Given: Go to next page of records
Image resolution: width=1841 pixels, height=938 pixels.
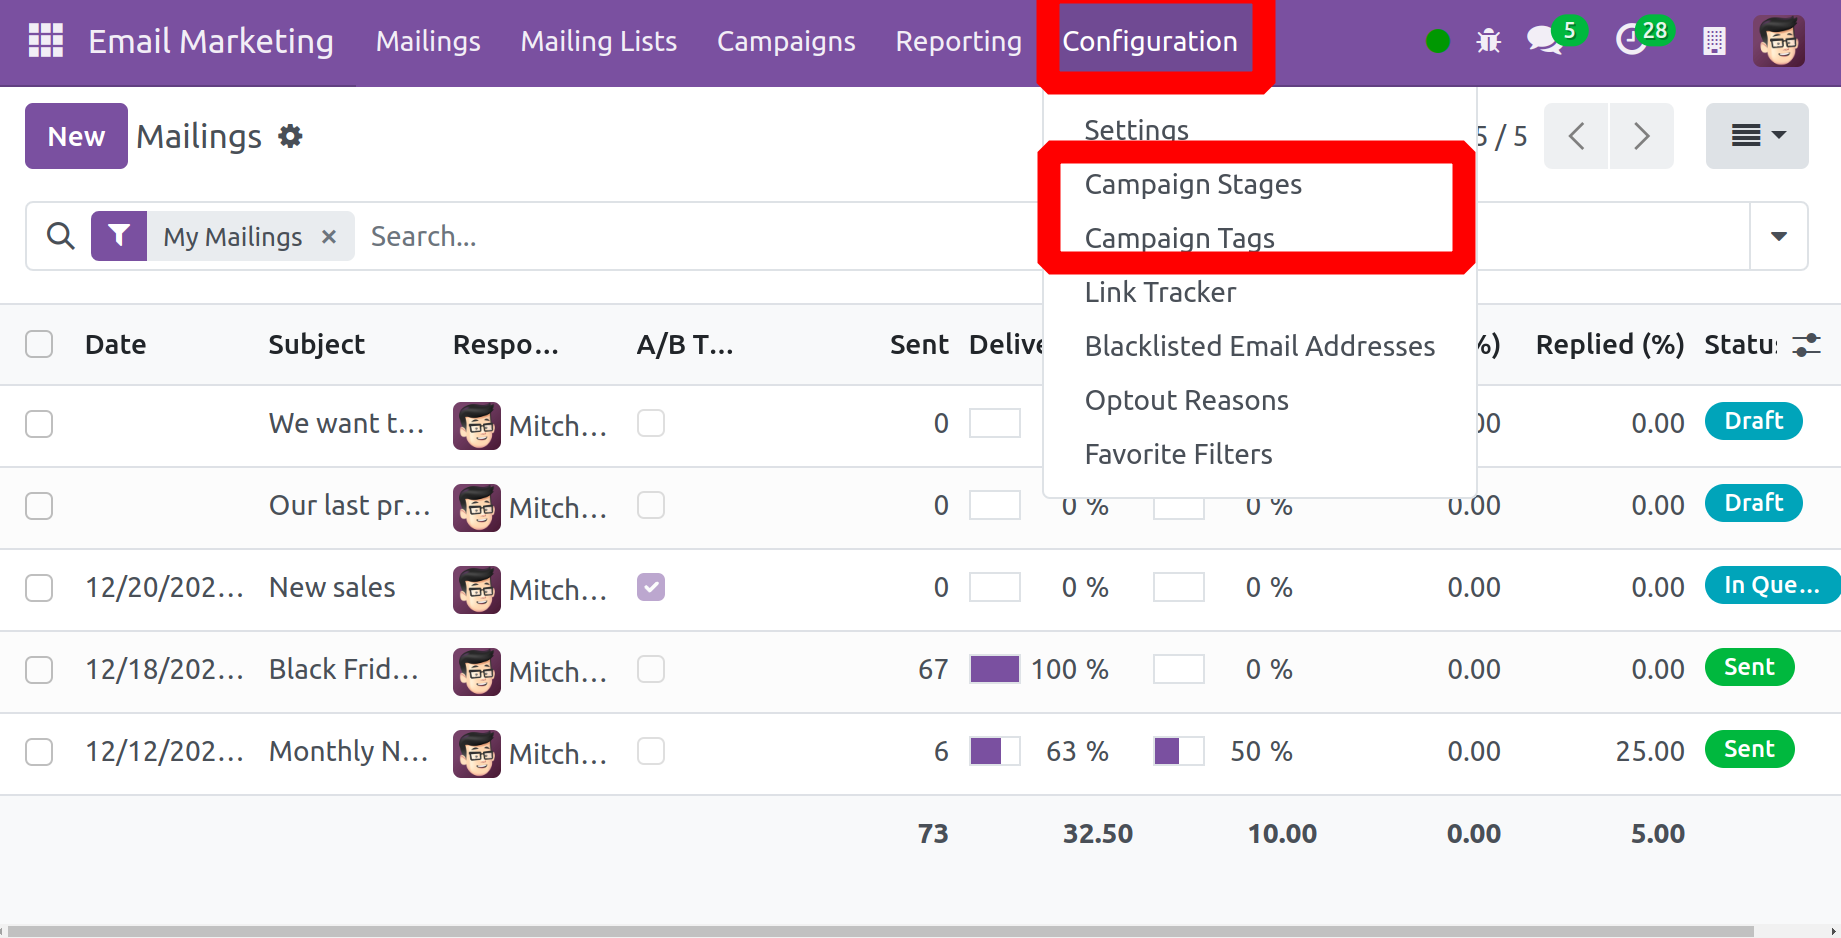Looking at the screenshot, I should [1640, 136].
